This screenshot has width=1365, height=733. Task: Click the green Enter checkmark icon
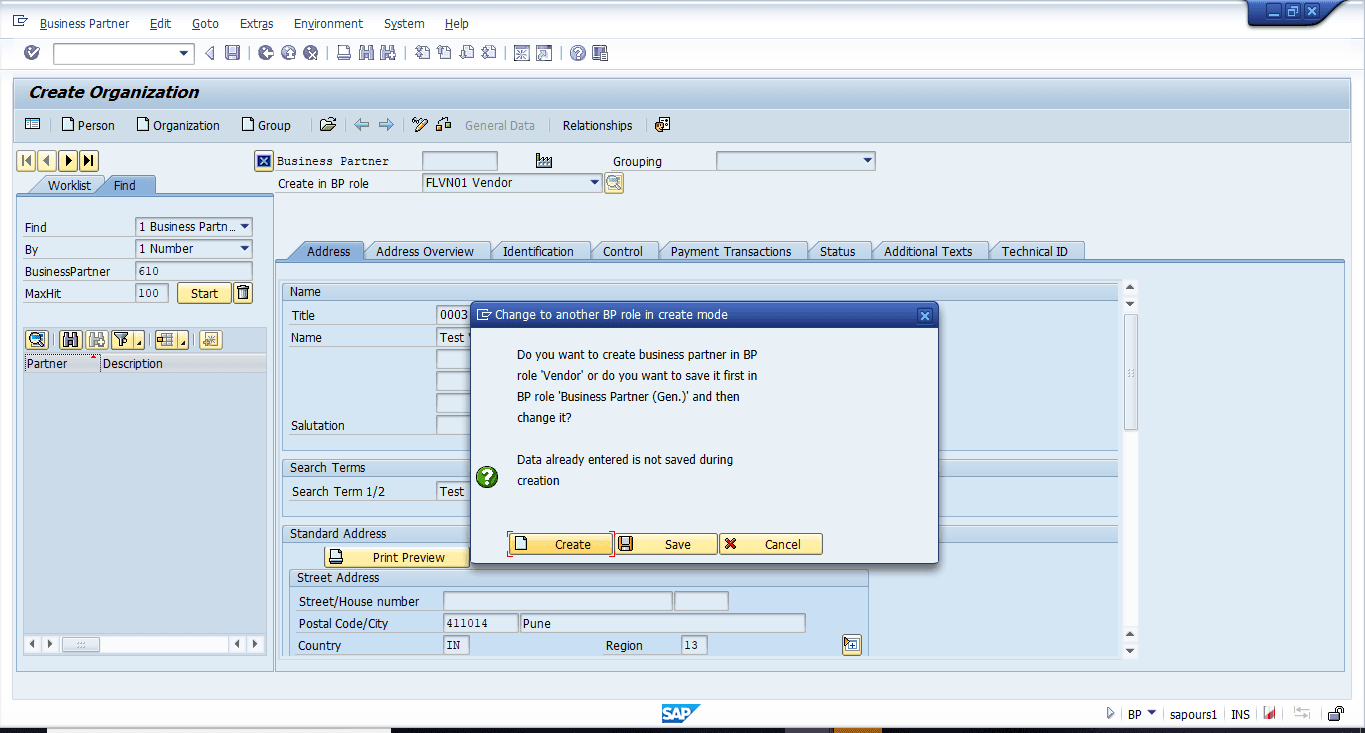tap(32, 53)
